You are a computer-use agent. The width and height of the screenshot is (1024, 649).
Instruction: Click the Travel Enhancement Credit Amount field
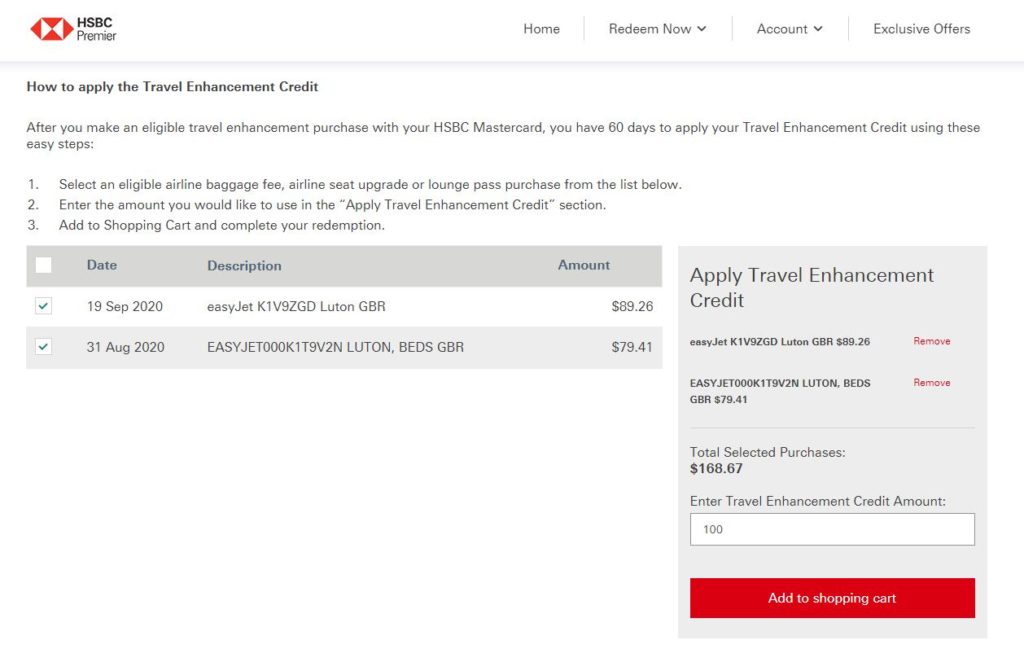click(832, 528)
